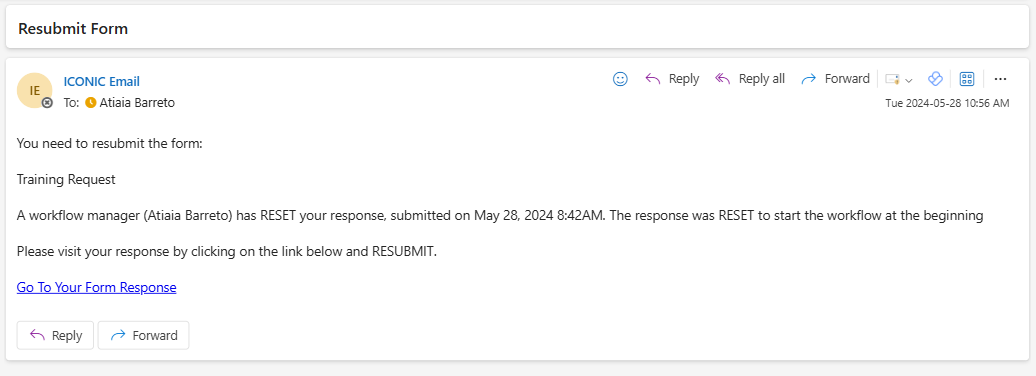
Task: Click the clock status icon beside Atiaia Barreto
Action: pyautogui.click(x=91, y=102)
